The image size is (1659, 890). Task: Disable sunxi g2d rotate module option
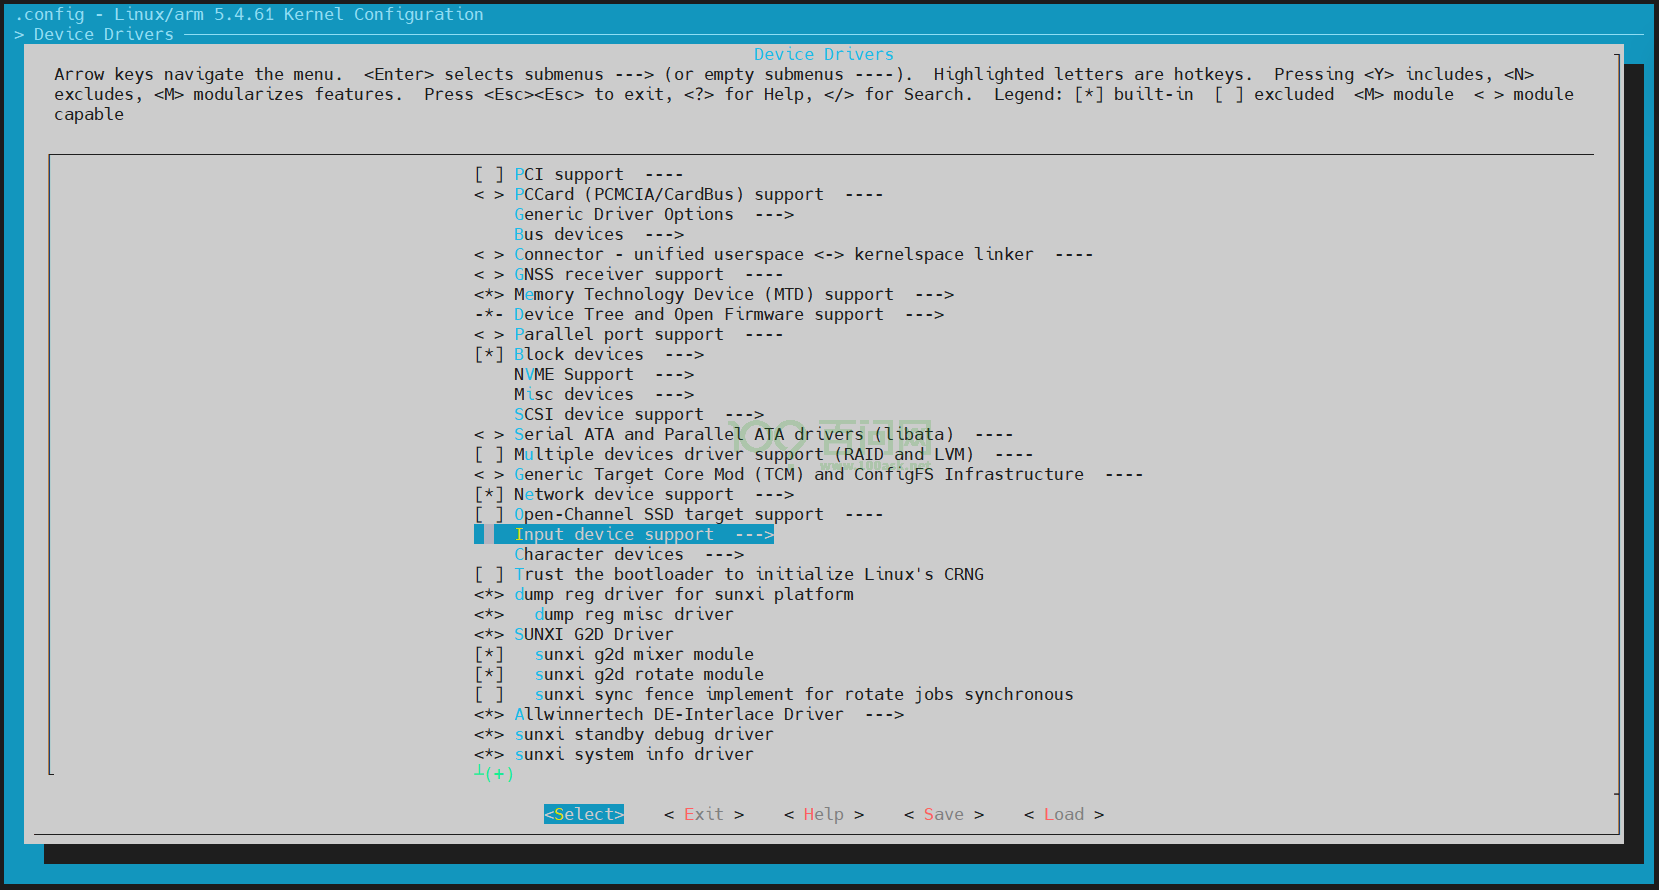(x=489, y=675)
